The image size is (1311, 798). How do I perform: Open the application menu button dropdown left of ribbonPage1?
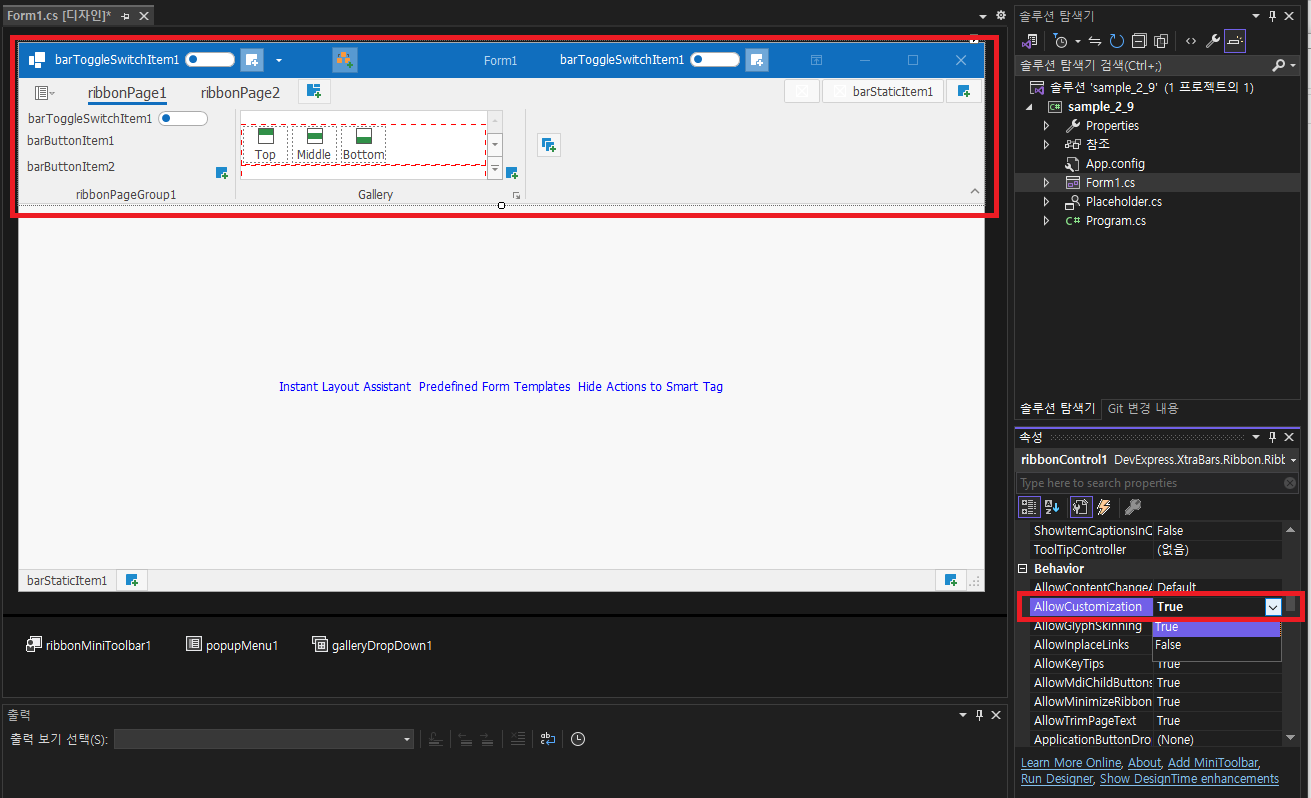pos(44,93)
